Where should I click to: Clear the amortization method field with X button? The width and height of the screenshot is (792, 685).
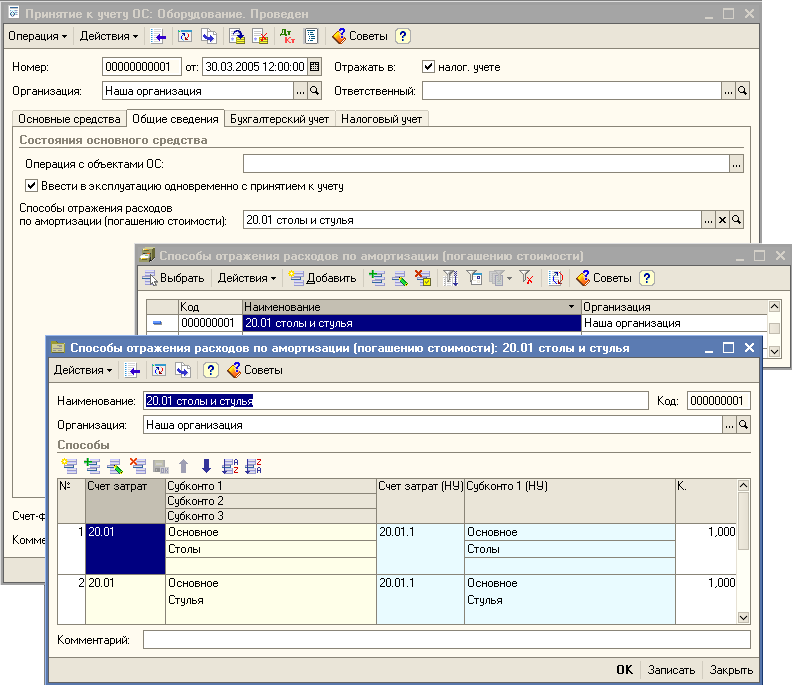[722, 220]
